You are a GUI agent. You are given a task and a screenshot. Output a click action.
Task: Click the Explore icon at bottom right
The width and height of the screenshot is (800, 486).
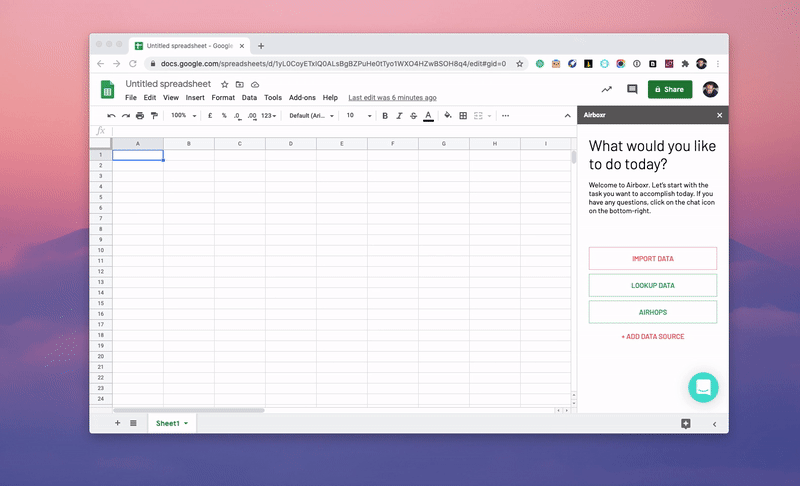[x=686, y=424]
